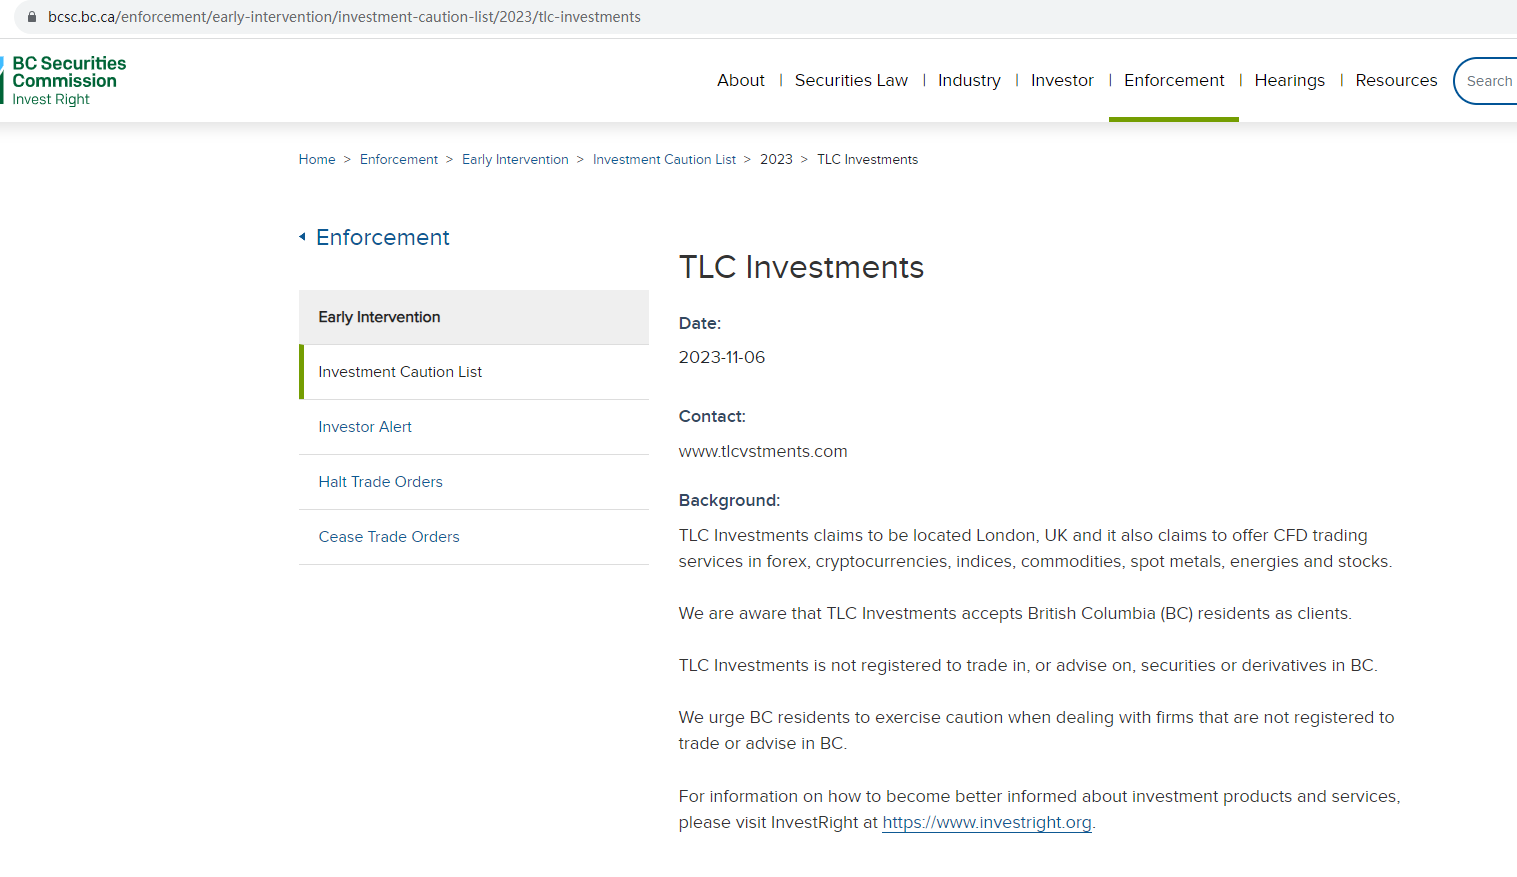
Task: Open Investor Alert in the sidebar
Action: [x=365, y=427]
